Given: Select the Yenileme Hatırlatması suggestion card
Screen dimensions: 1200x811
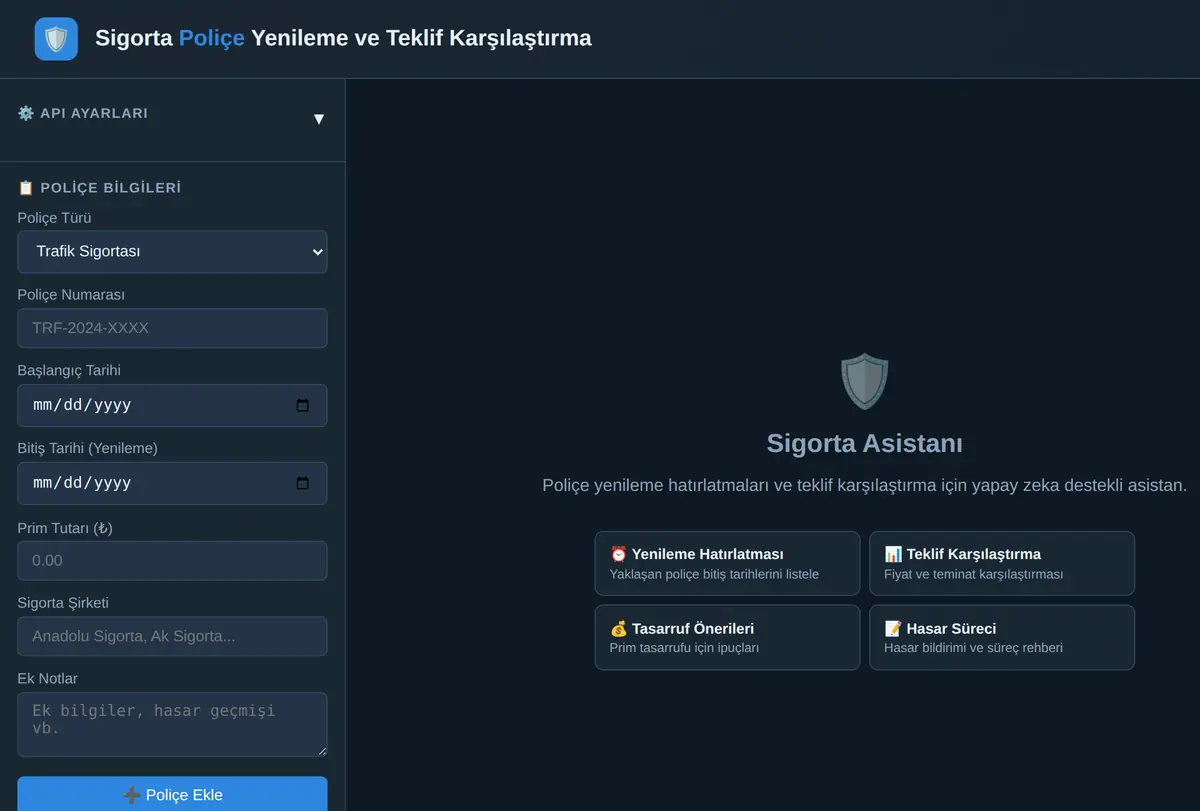Looking at the screenshot, I should click(727, 563).
